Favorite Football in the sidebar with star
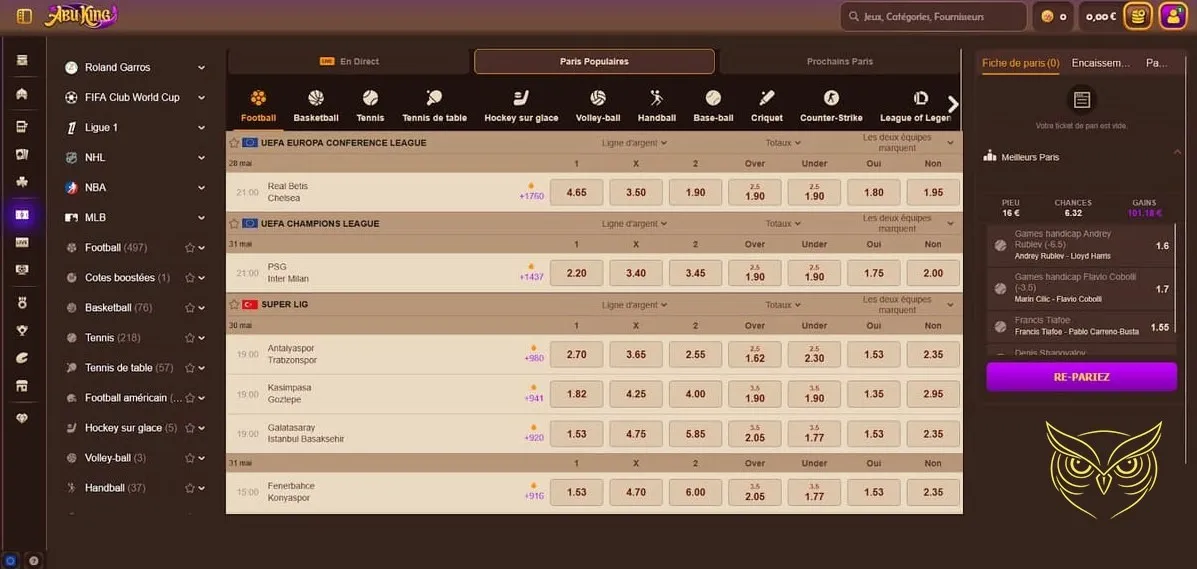 pos(189,247)
